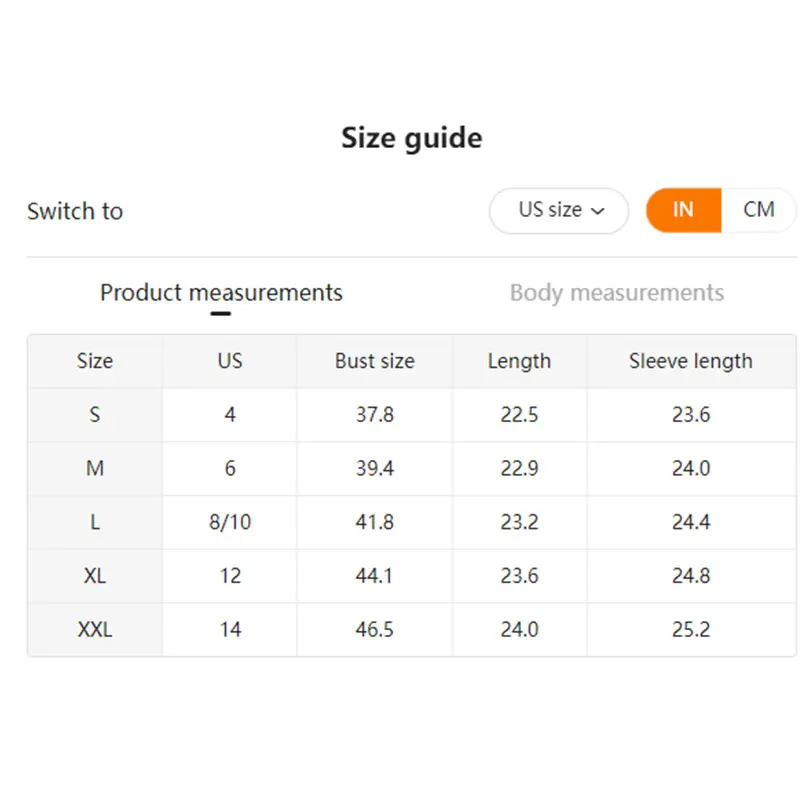This screenshot has width=800, height=800.
Task: Click the Size column header
Action: pyautogui.click(x=95, y=361)
